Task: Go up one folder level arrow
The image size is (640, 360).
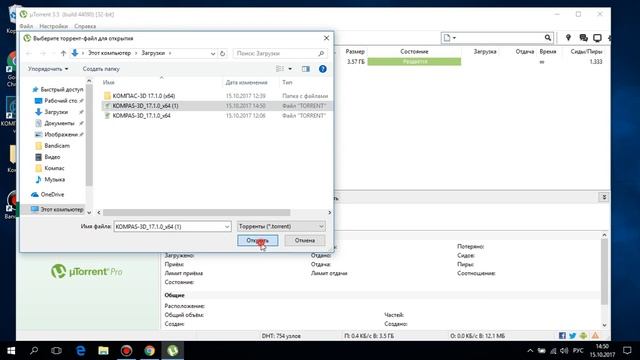Action: point(63,53)
